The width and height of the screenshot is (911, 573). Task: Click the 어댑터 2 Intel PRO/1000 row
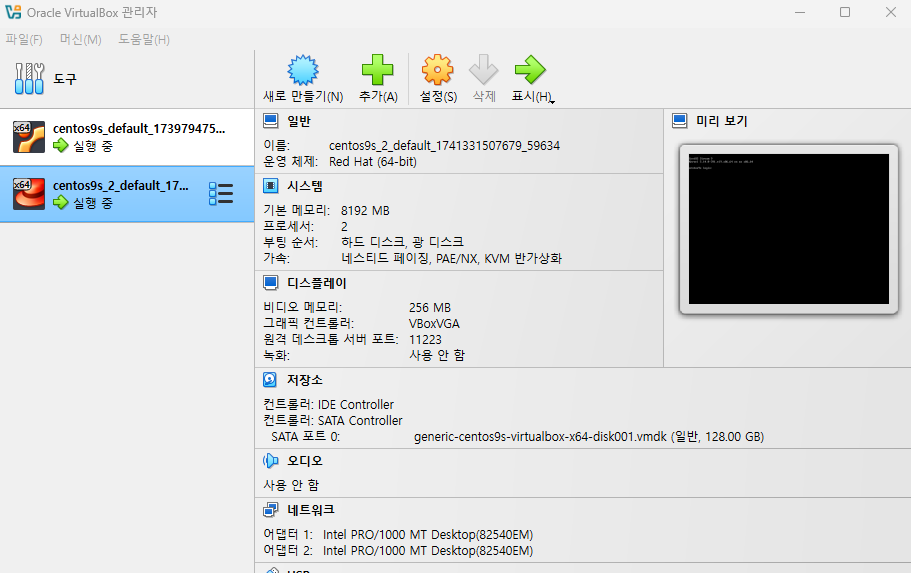tap(398, 550)
